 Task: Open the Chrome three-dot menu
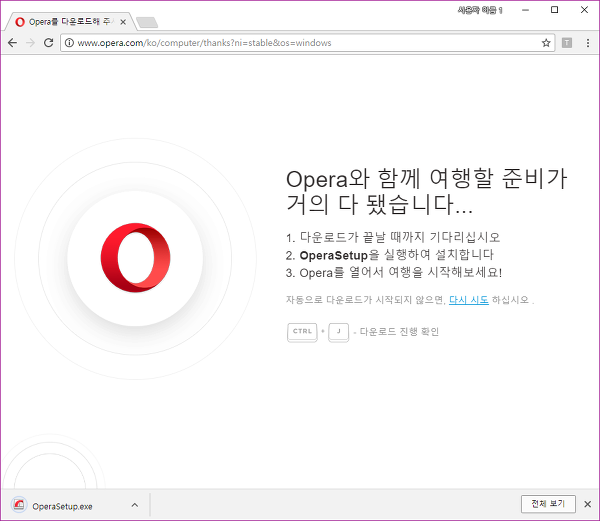(x=588, y=43)
